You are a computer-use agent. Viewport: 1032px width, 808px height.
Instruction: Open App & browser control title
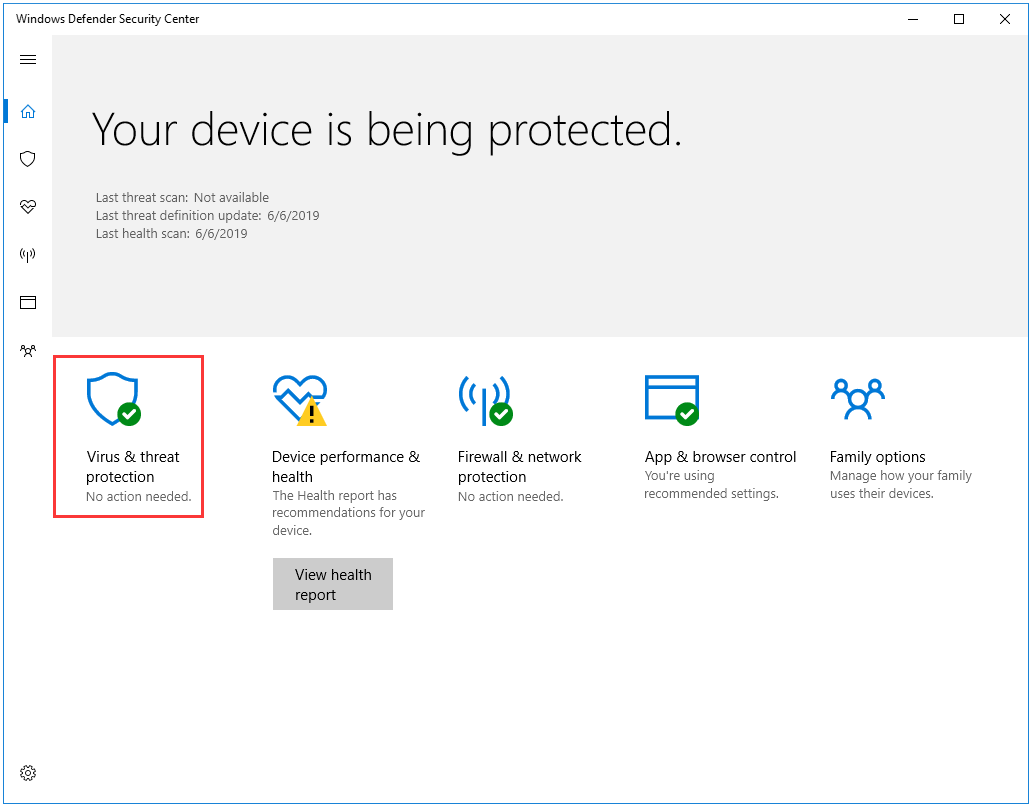[x=721, y=457]
